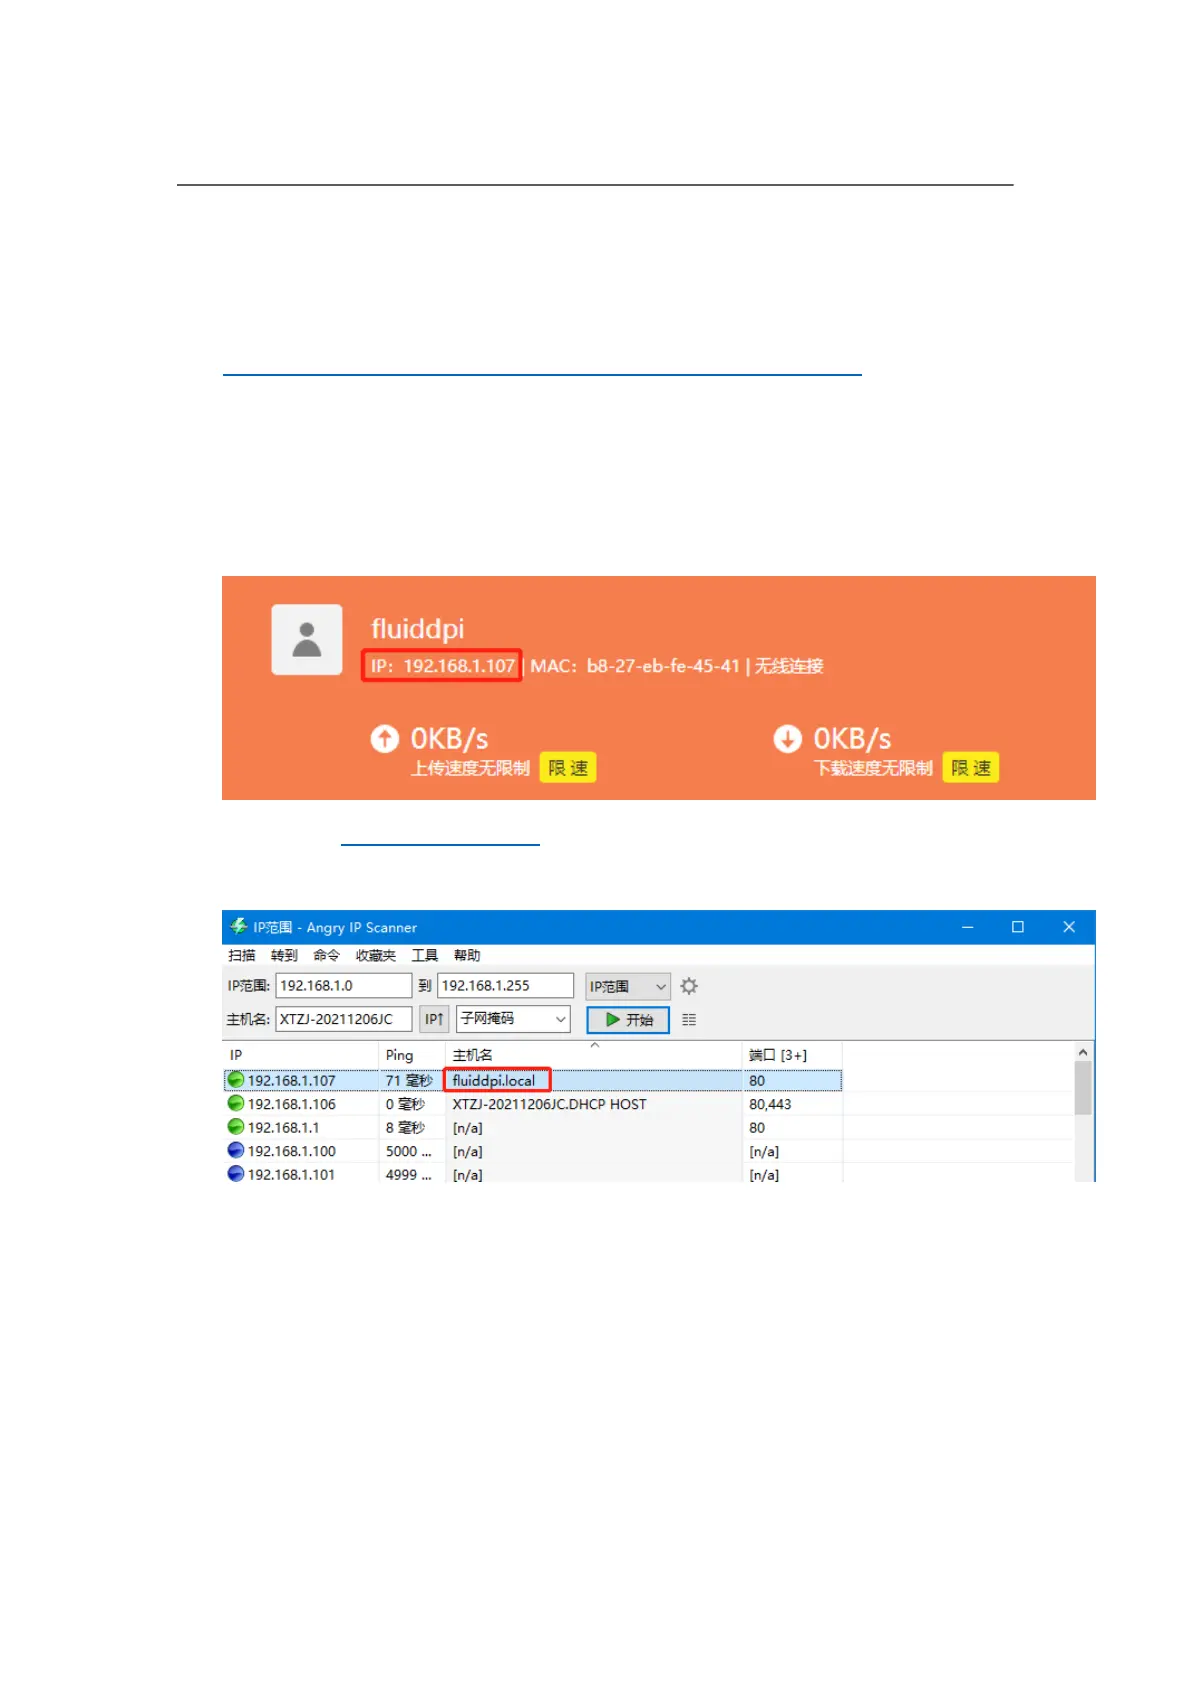
Task: Click green status icon for 192.168.1.1
Action: tap(236, 1127)
